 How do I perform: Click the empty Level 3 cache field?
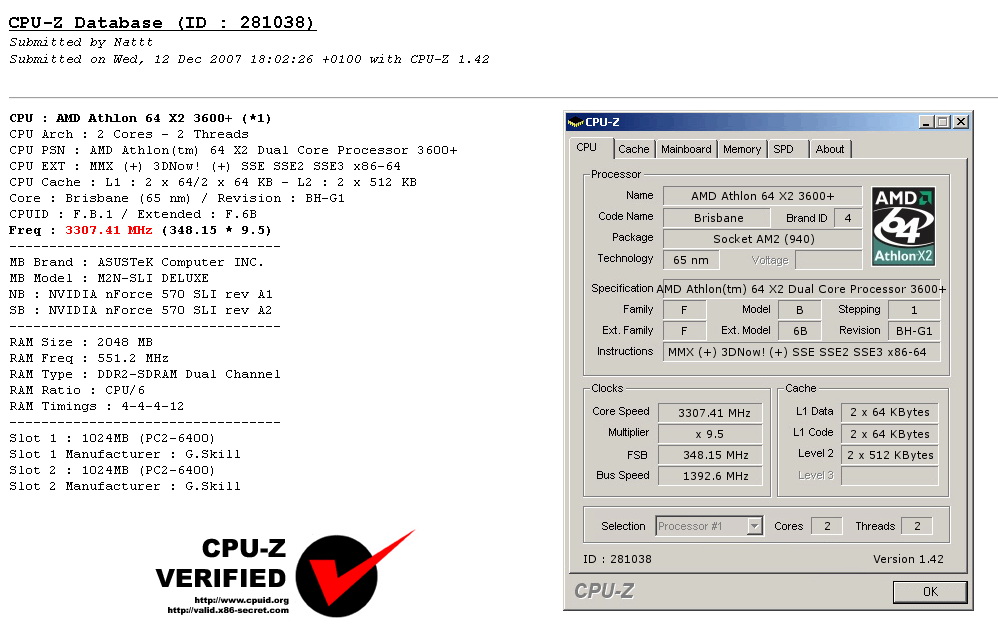(890, 476)
